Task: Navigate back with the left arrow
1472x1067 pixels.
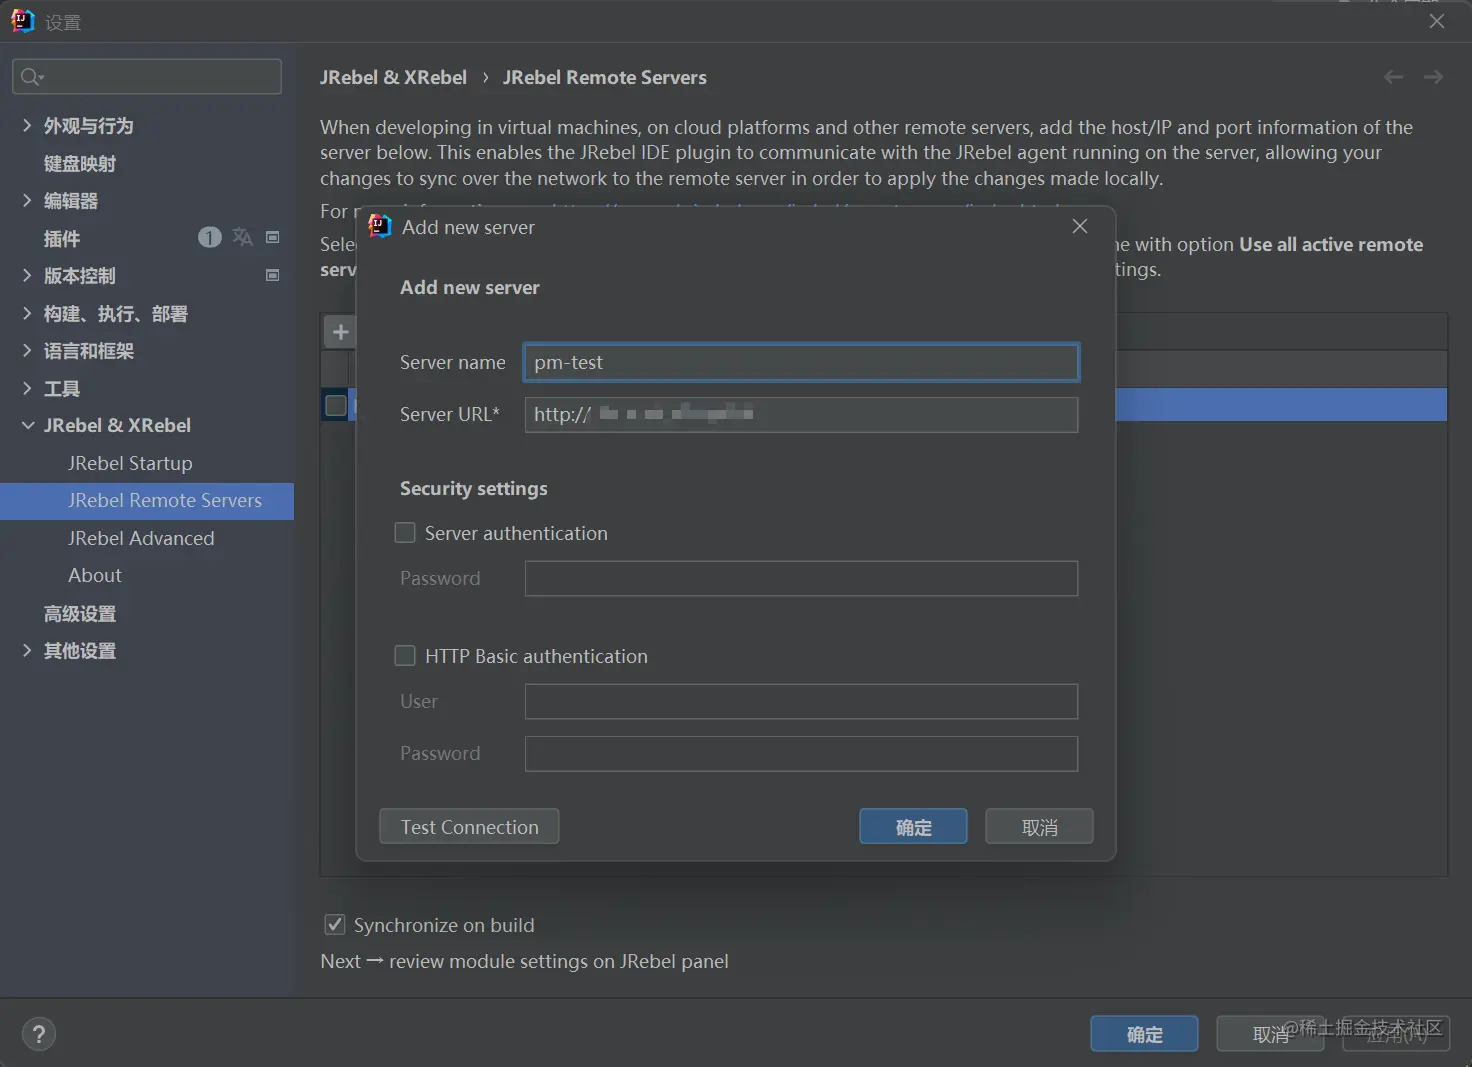Action: click(x=1393, y=77)
